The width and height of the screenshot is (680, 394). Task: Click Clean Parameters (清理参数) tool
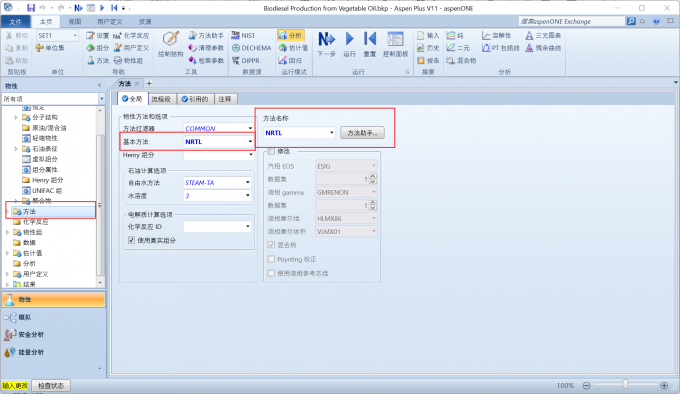[x=206, y=48]
